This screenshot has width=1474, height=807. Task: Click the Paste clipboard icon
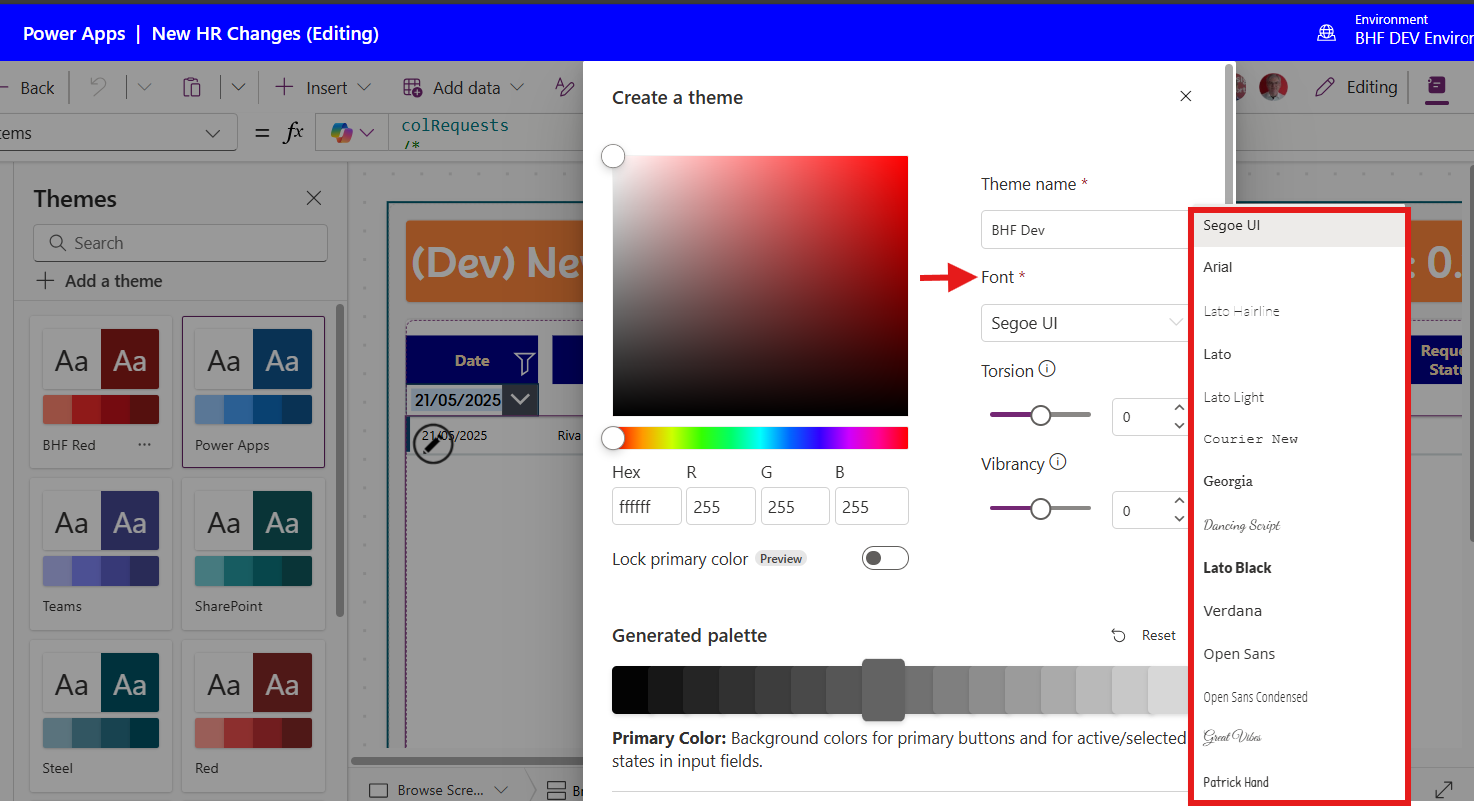(192, 87)
